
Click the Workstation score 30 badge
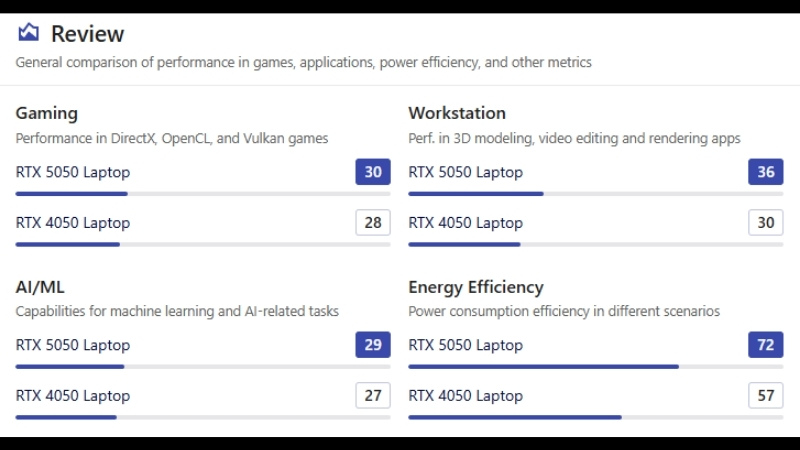(x=766, y=222)
